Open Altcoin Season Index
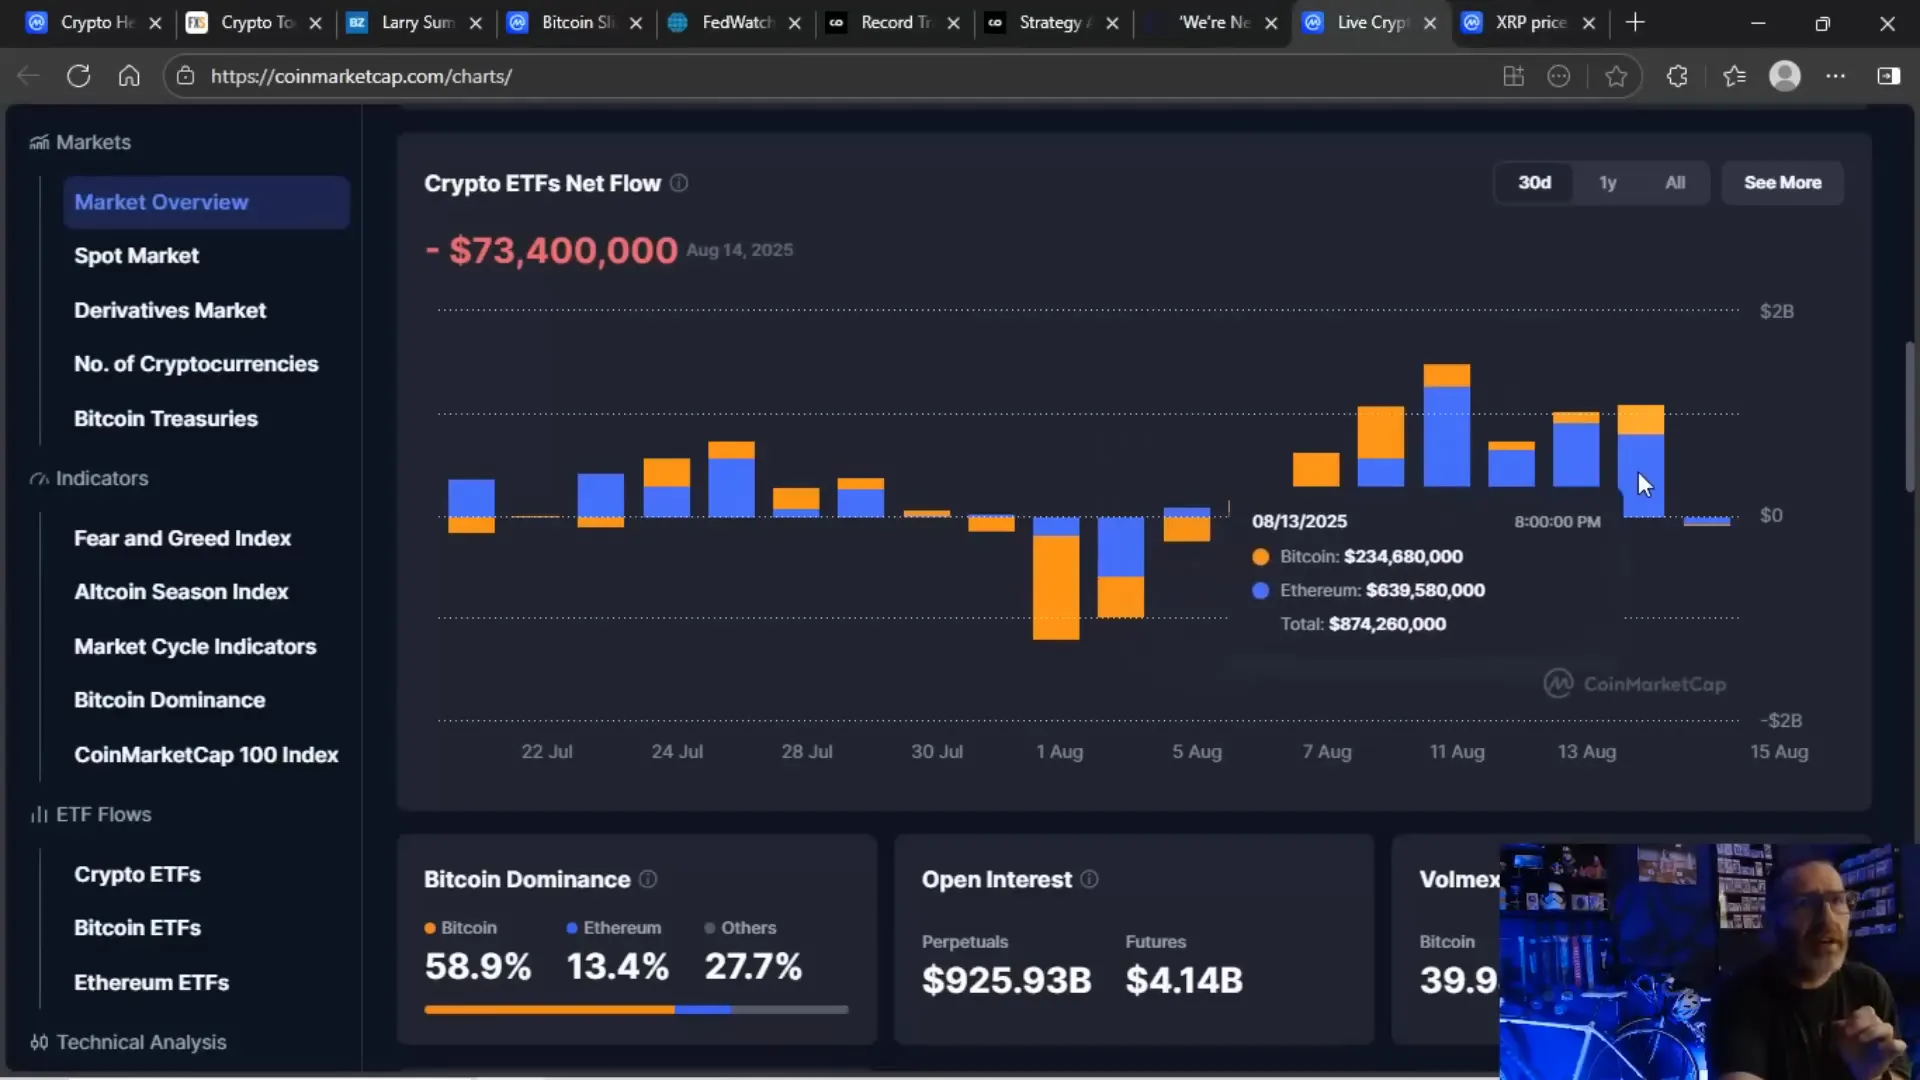Viewport: 1920px width, 1080px height. click(x=181, y=592)
